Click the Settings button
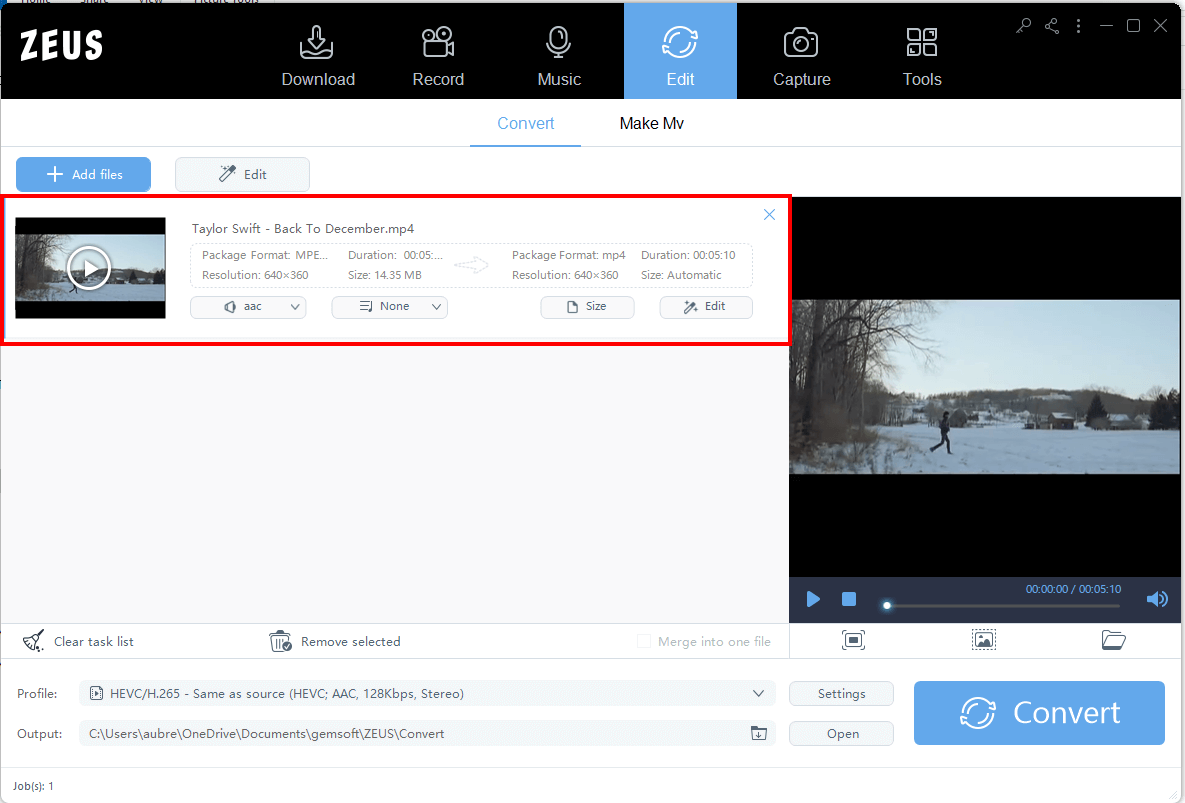1185x803 pixels. pos(841,693)
